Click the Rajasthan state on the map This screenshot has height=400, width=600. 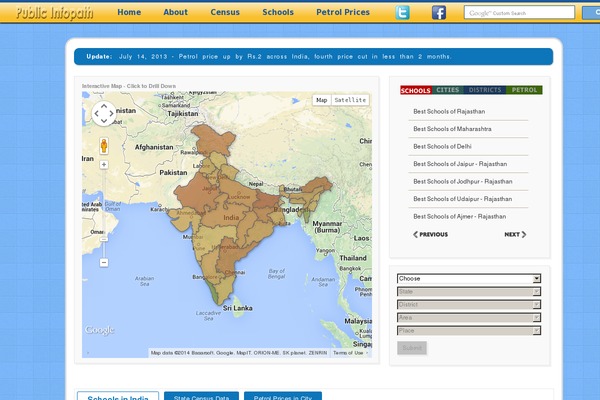click(195, 193)
